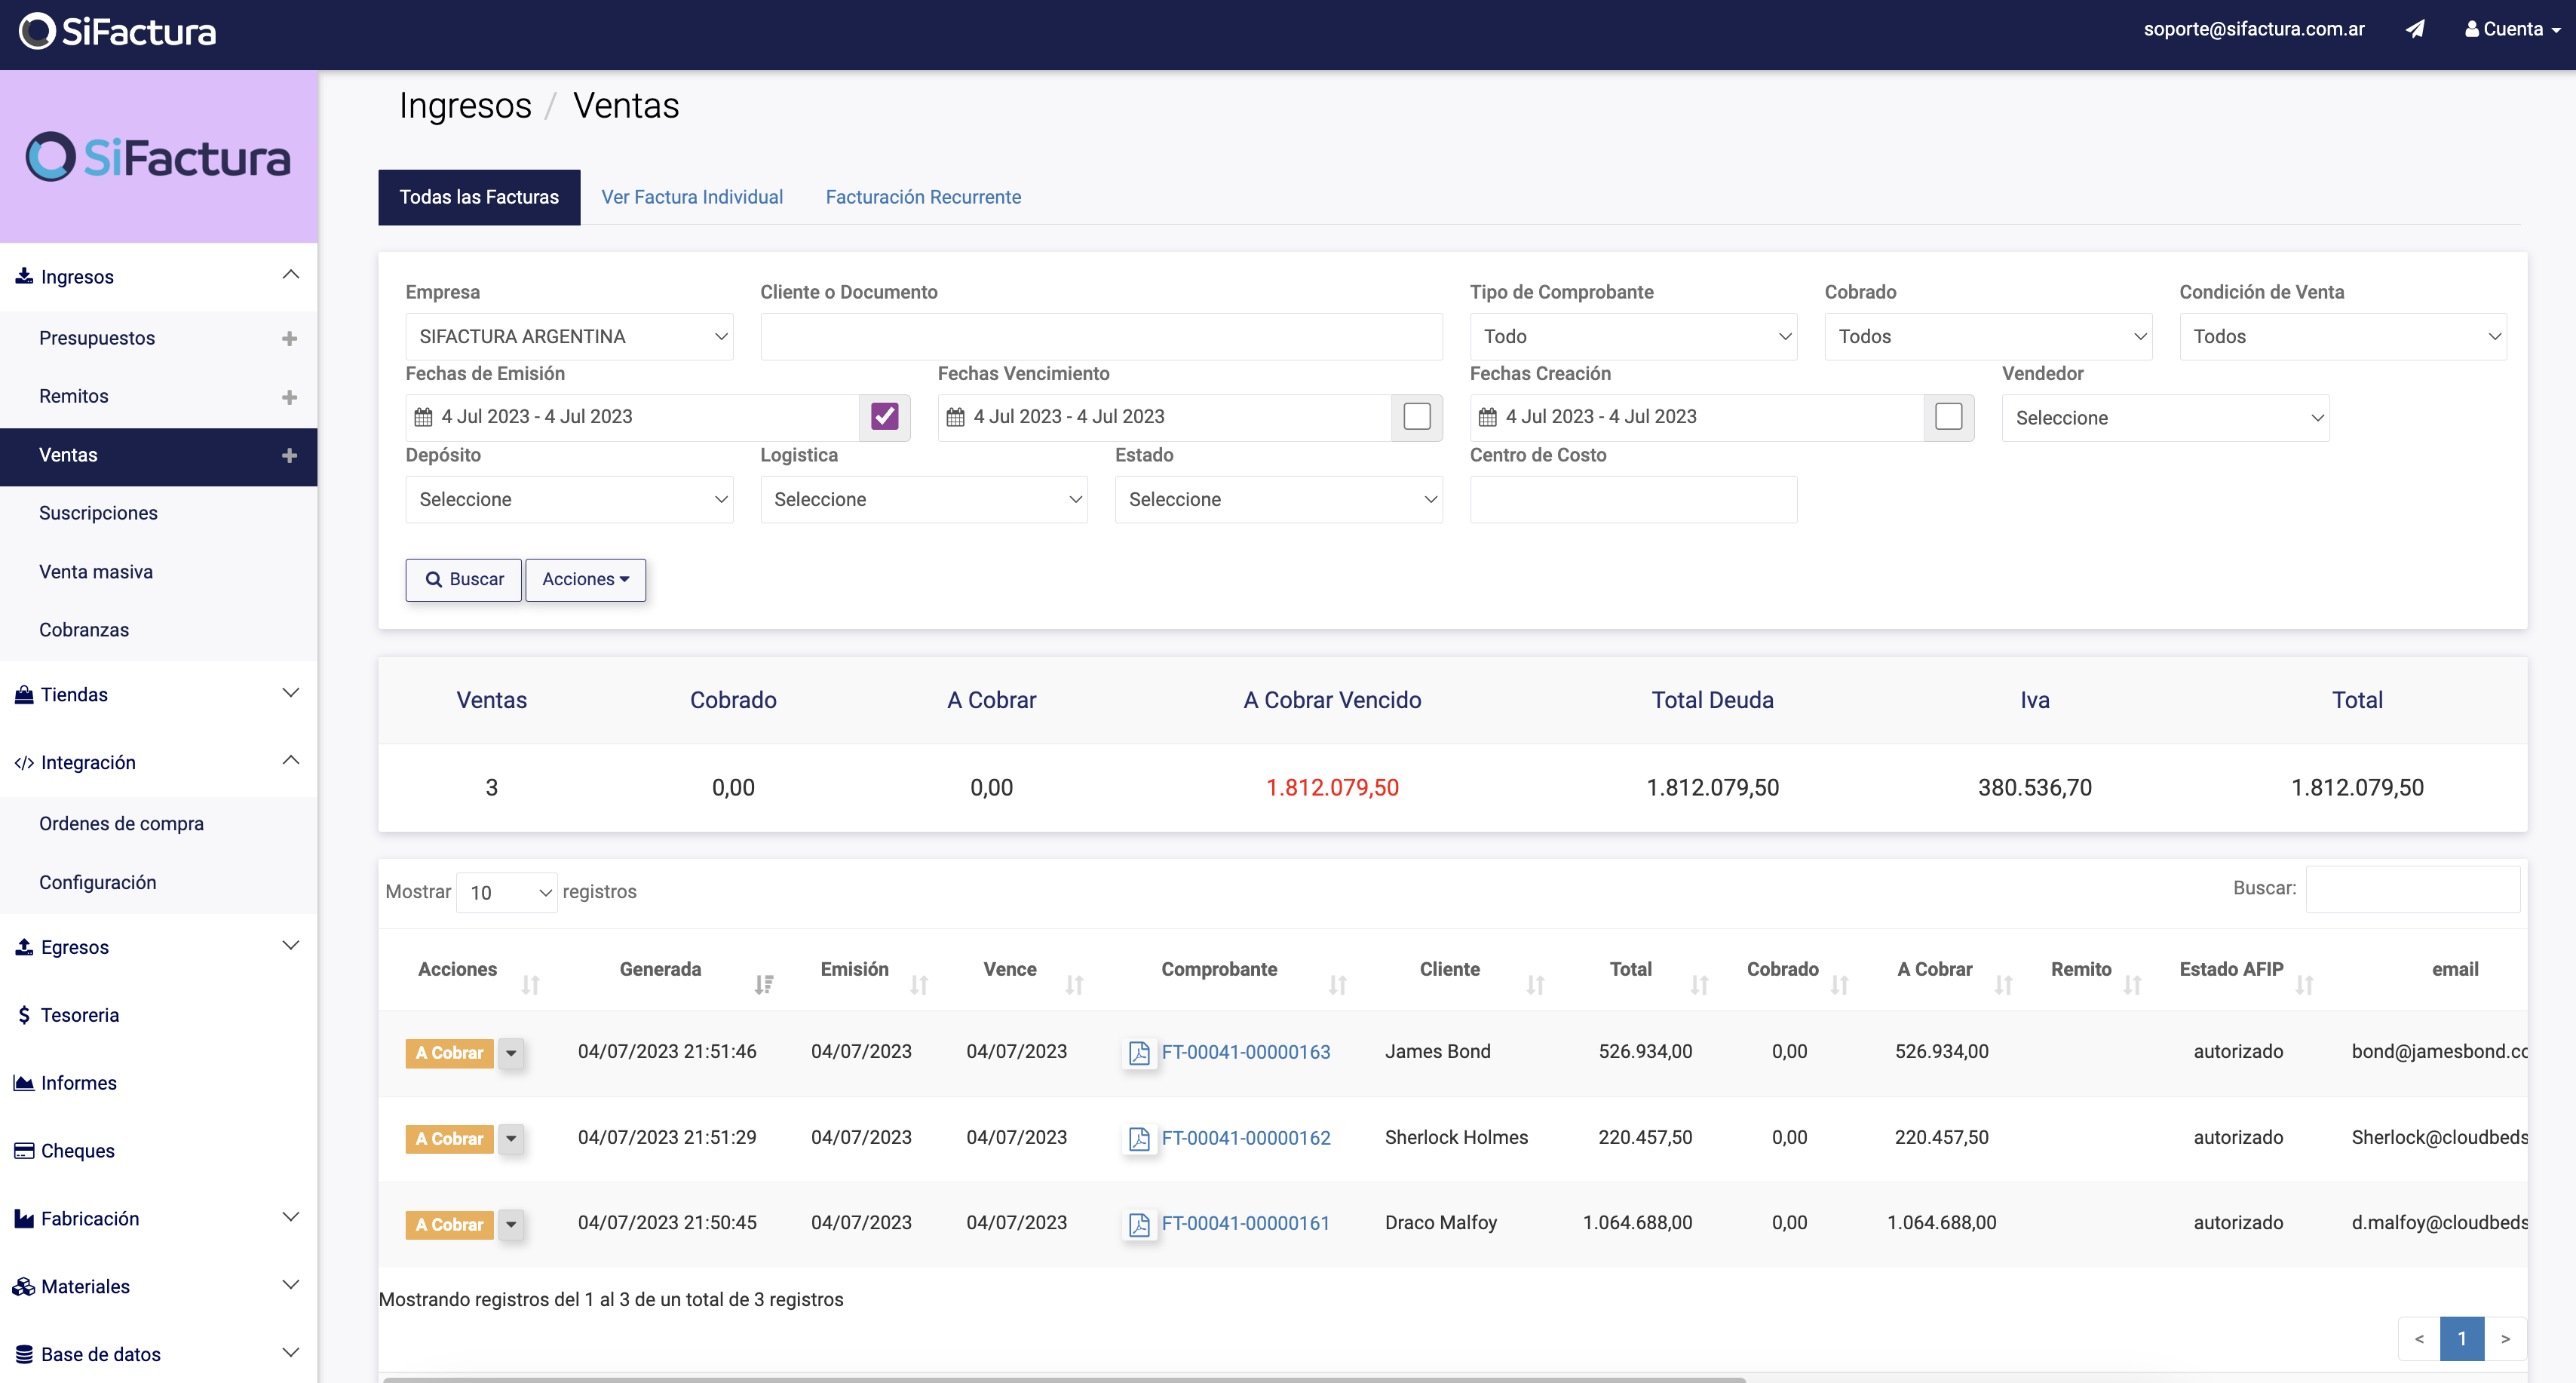Open PDF icon for Draco Malfoy invoice
Image resolution: width=2576 pixels, height=1383 pixels.
pos(1139,1224)
